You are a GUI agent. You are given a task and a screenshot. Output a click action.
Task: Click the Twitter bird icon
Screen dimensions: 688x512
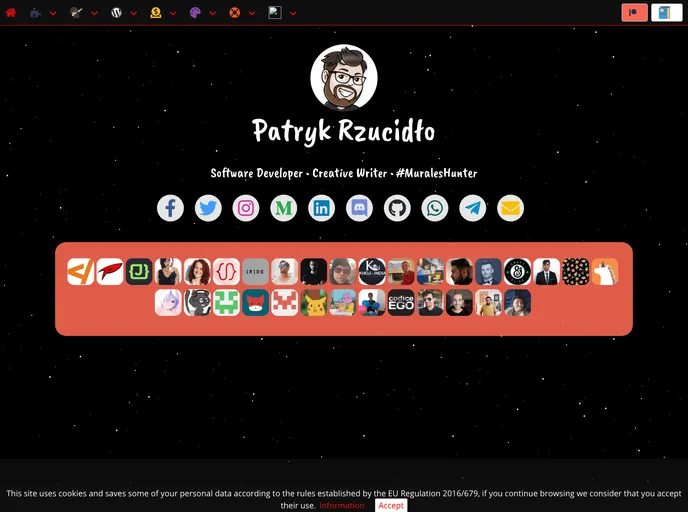[208, 208]
